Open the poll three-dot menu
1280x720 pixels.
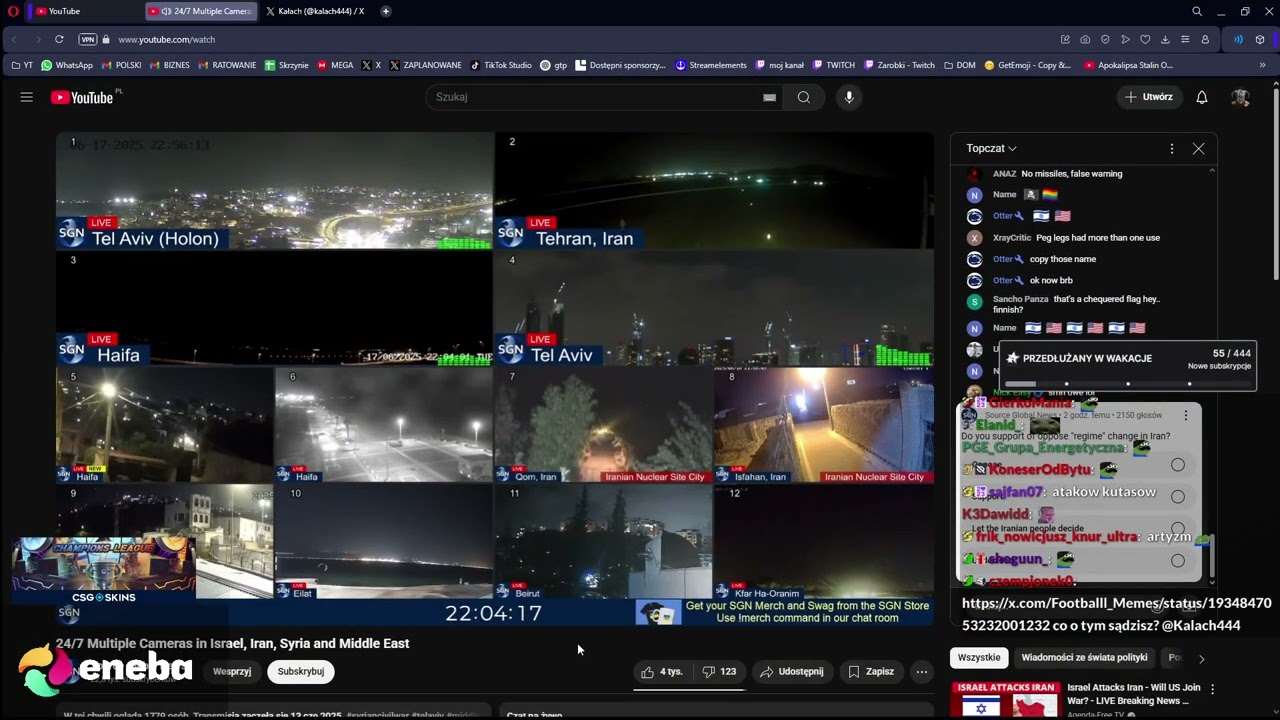1186,415
